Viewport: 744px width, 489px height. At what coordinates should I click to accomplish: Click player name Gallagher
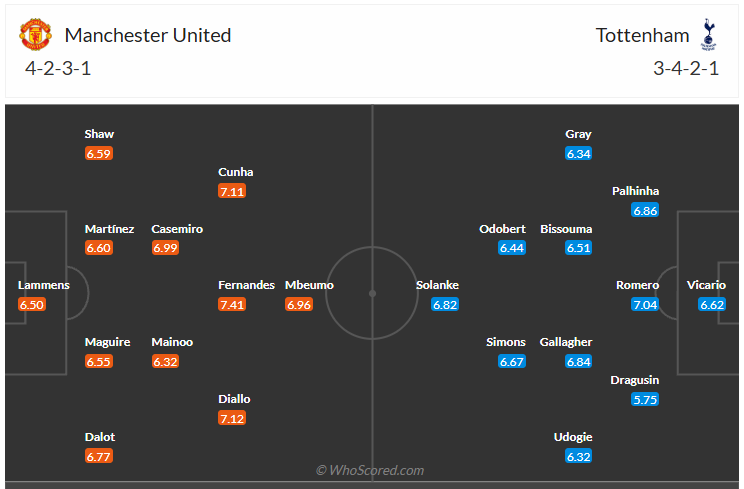click(x=566, y=342)
